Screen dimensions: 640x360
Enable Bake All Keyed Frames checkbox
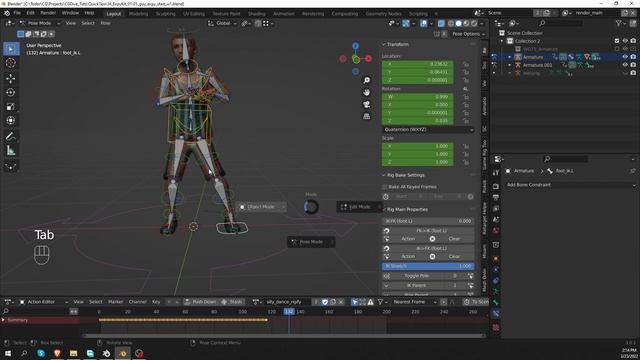pos(384,187)
